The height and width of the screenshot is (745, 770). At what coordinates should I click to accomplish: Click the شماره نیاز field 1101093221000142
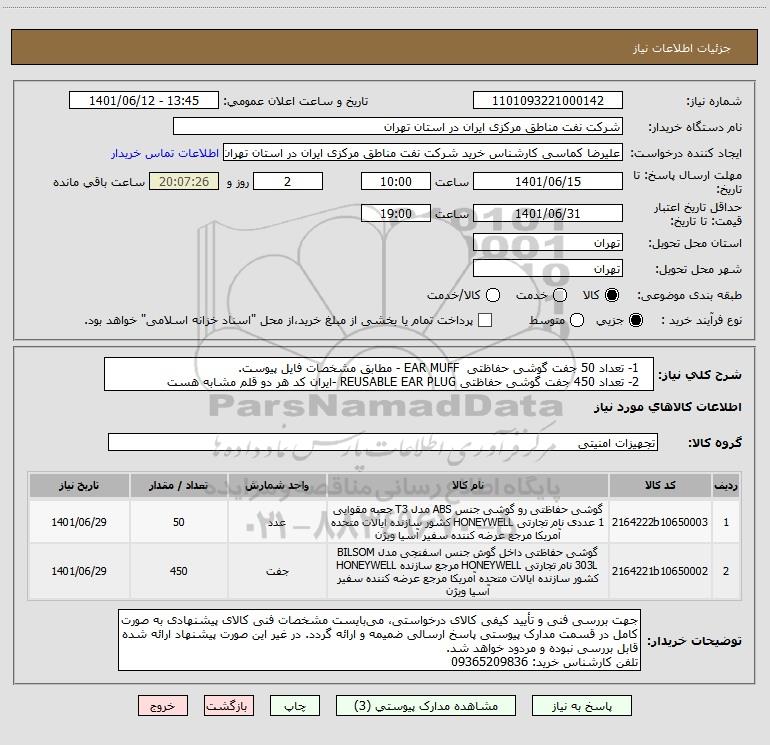click(x=548, y=101)
